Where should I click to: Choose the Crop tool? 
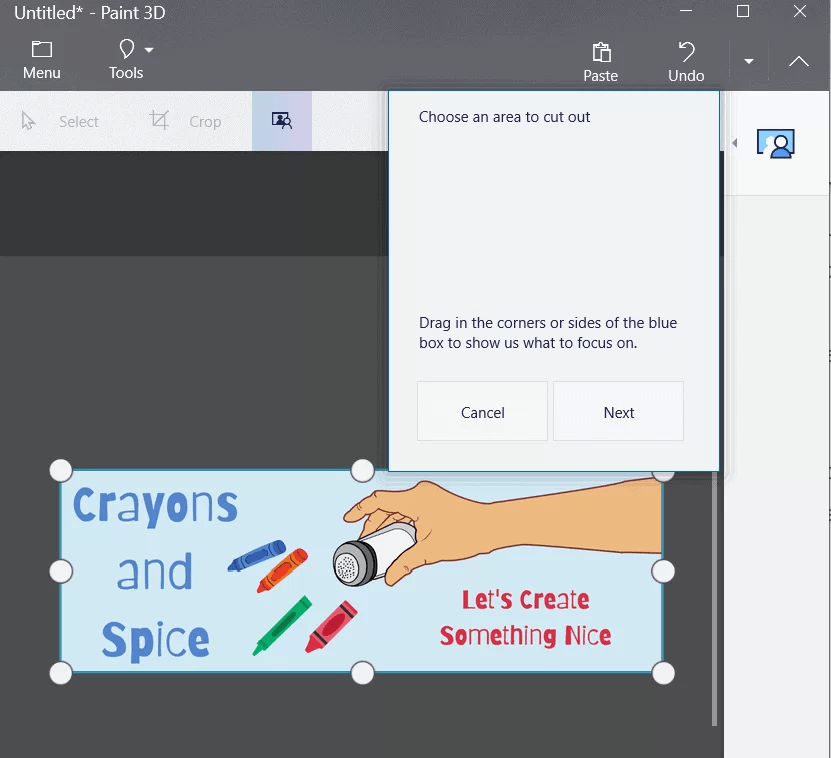point(185,121)
